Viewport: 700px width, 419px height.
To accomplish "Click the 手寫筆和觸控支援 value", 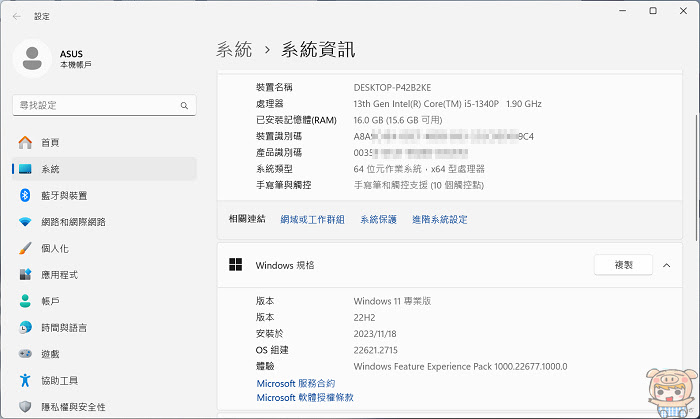I will (x=419, y=185).
